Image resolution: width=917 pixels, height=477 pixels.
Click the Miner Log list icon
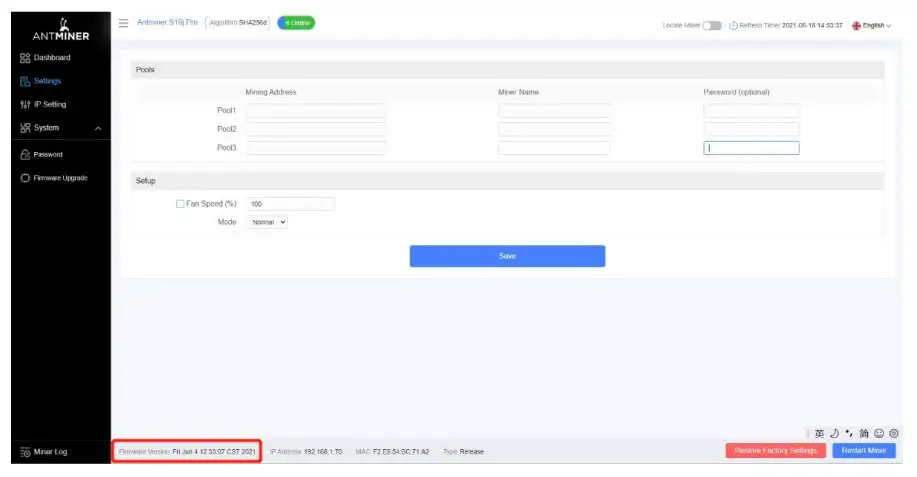coord(25,452)
